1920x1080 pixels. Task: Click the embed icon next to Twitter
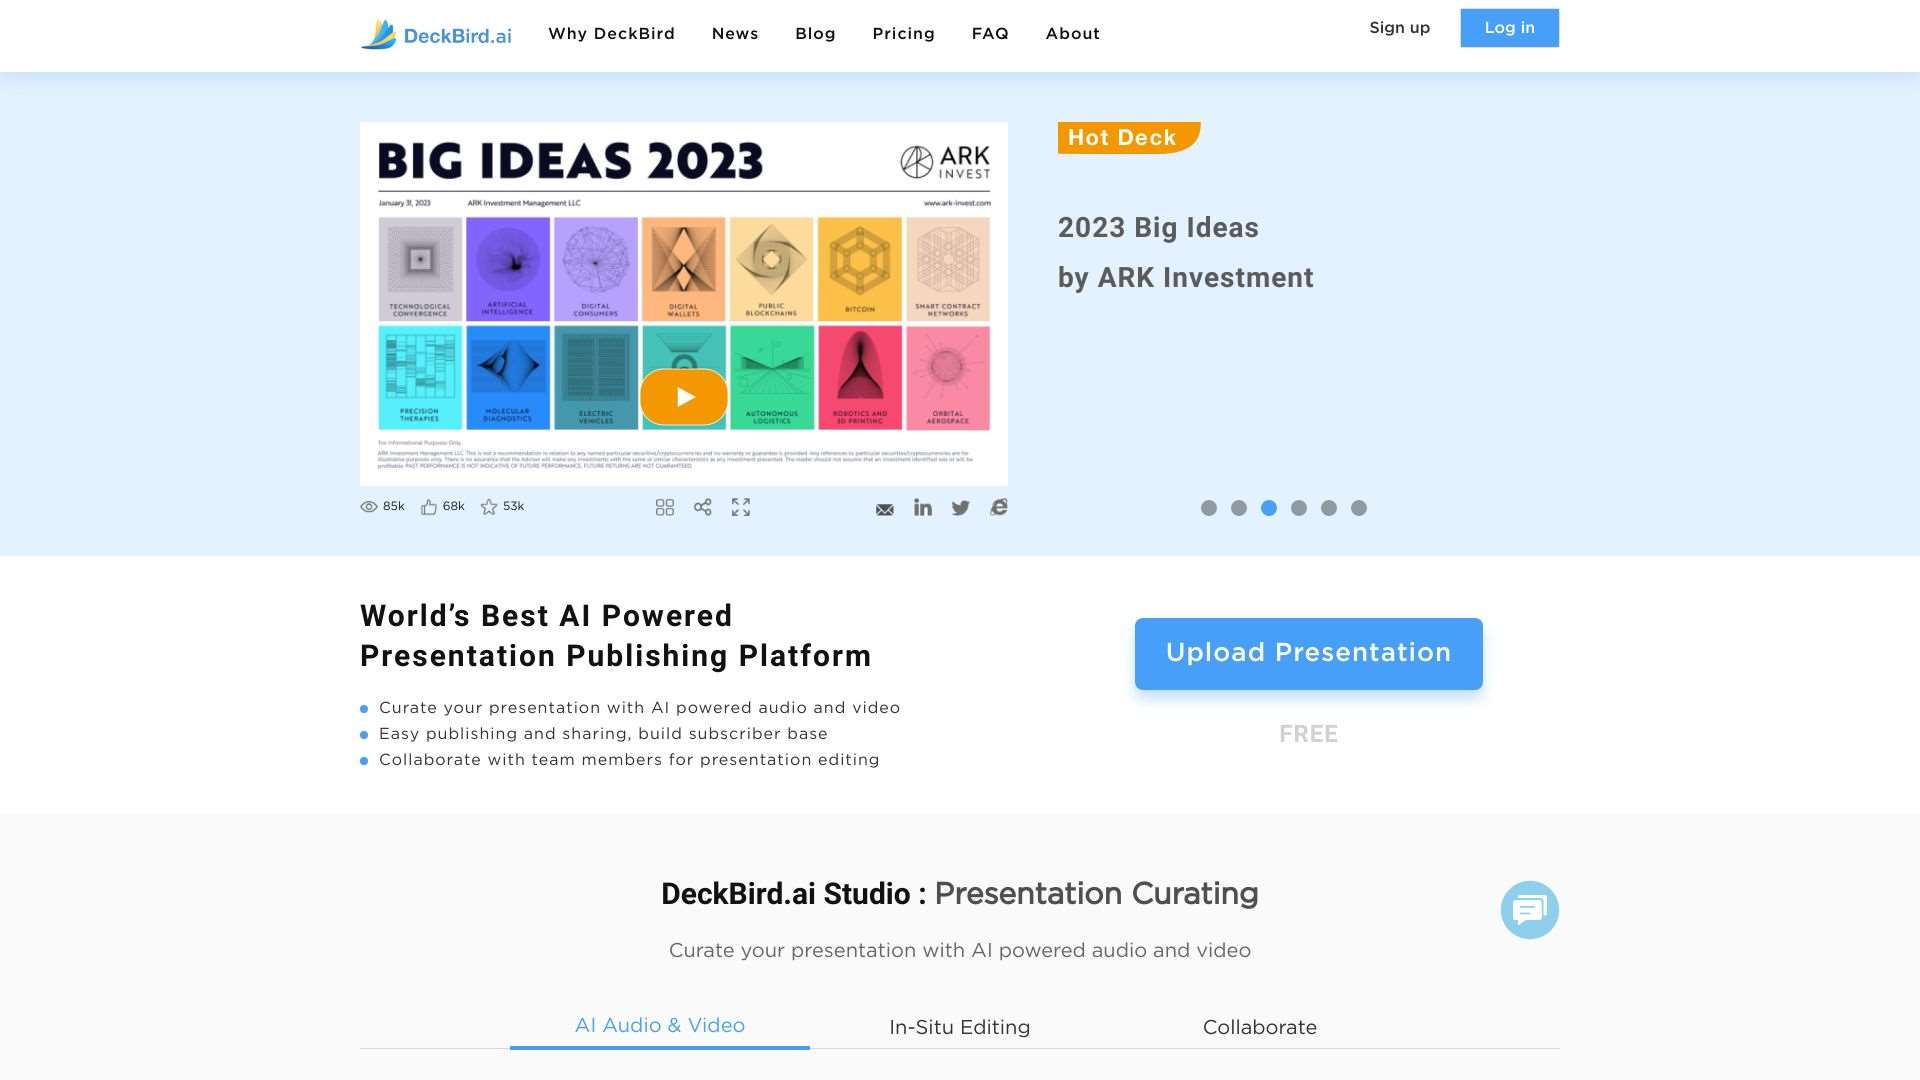coord(998,508)
